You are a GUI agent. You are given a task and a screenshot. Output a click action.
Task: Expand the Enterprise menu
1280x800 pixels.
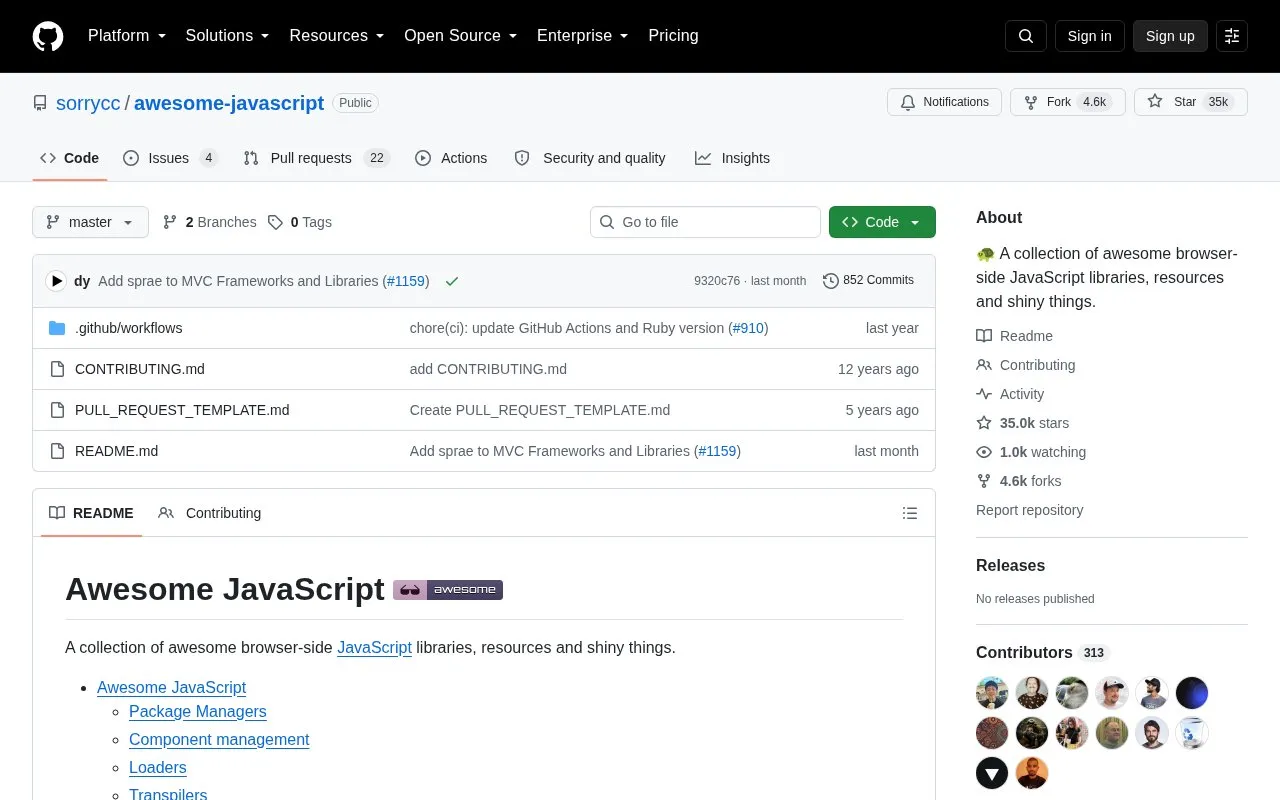click(x=583, y=36)
